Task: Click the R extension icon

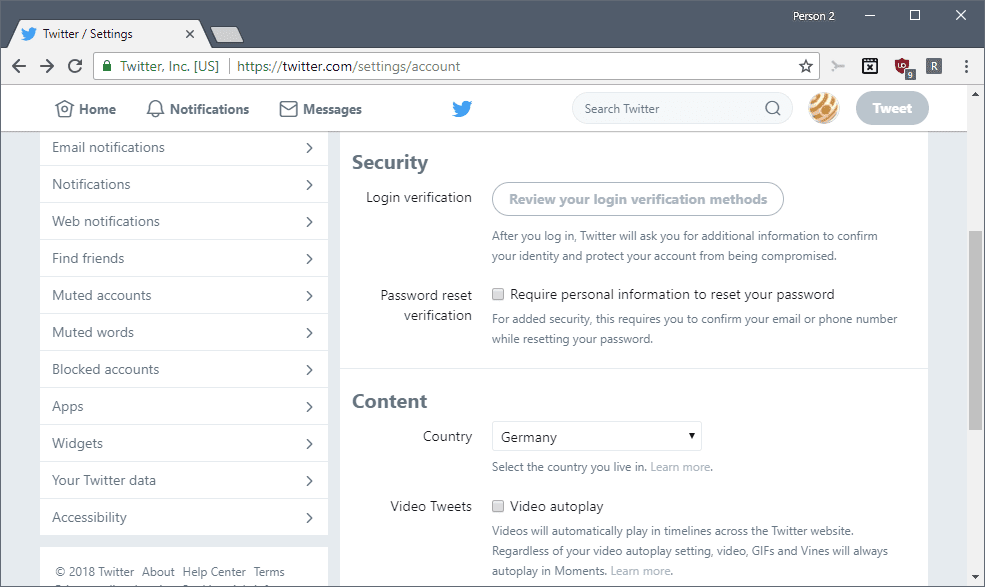Action: [934, 66]
